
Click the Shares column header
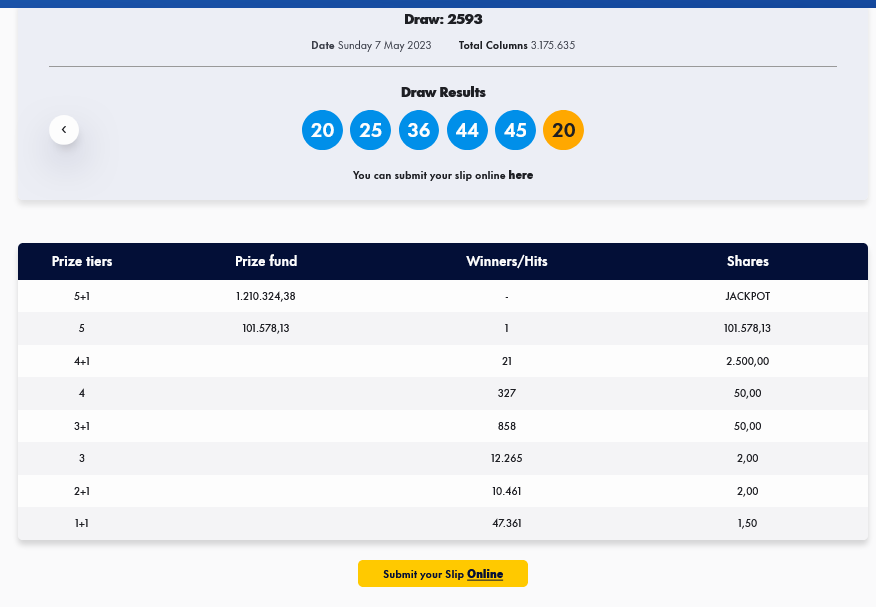[747, 261]
